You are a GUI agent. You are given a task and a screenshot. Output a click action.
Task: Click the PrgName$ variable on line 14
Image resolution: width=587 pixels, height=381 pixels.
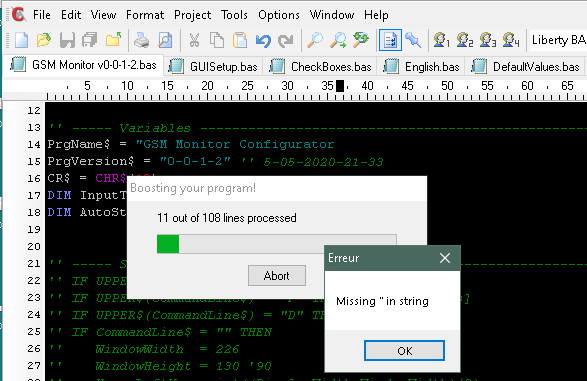coord(79,144)
